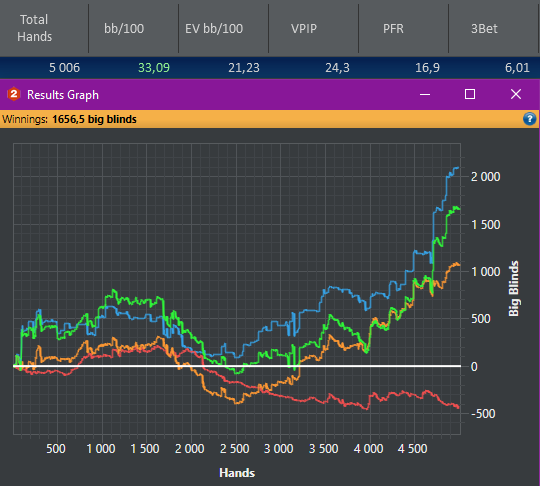The width and height of the screenshot is (540, 486).
Task: Click the Winnings 1656,5 big blinds text
Action: (x=69, y=120)
